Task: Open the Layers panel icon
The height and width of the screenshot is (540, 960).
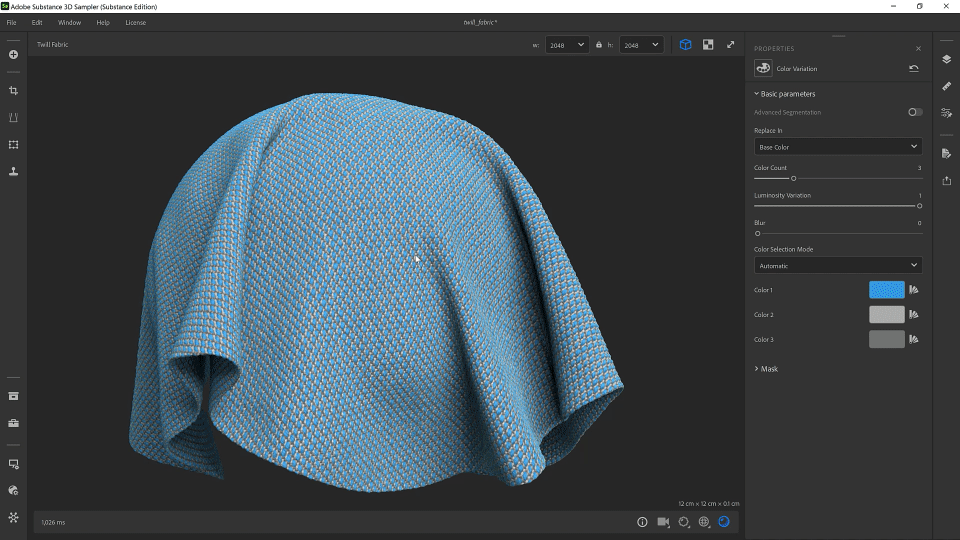Action: (946, 59)
